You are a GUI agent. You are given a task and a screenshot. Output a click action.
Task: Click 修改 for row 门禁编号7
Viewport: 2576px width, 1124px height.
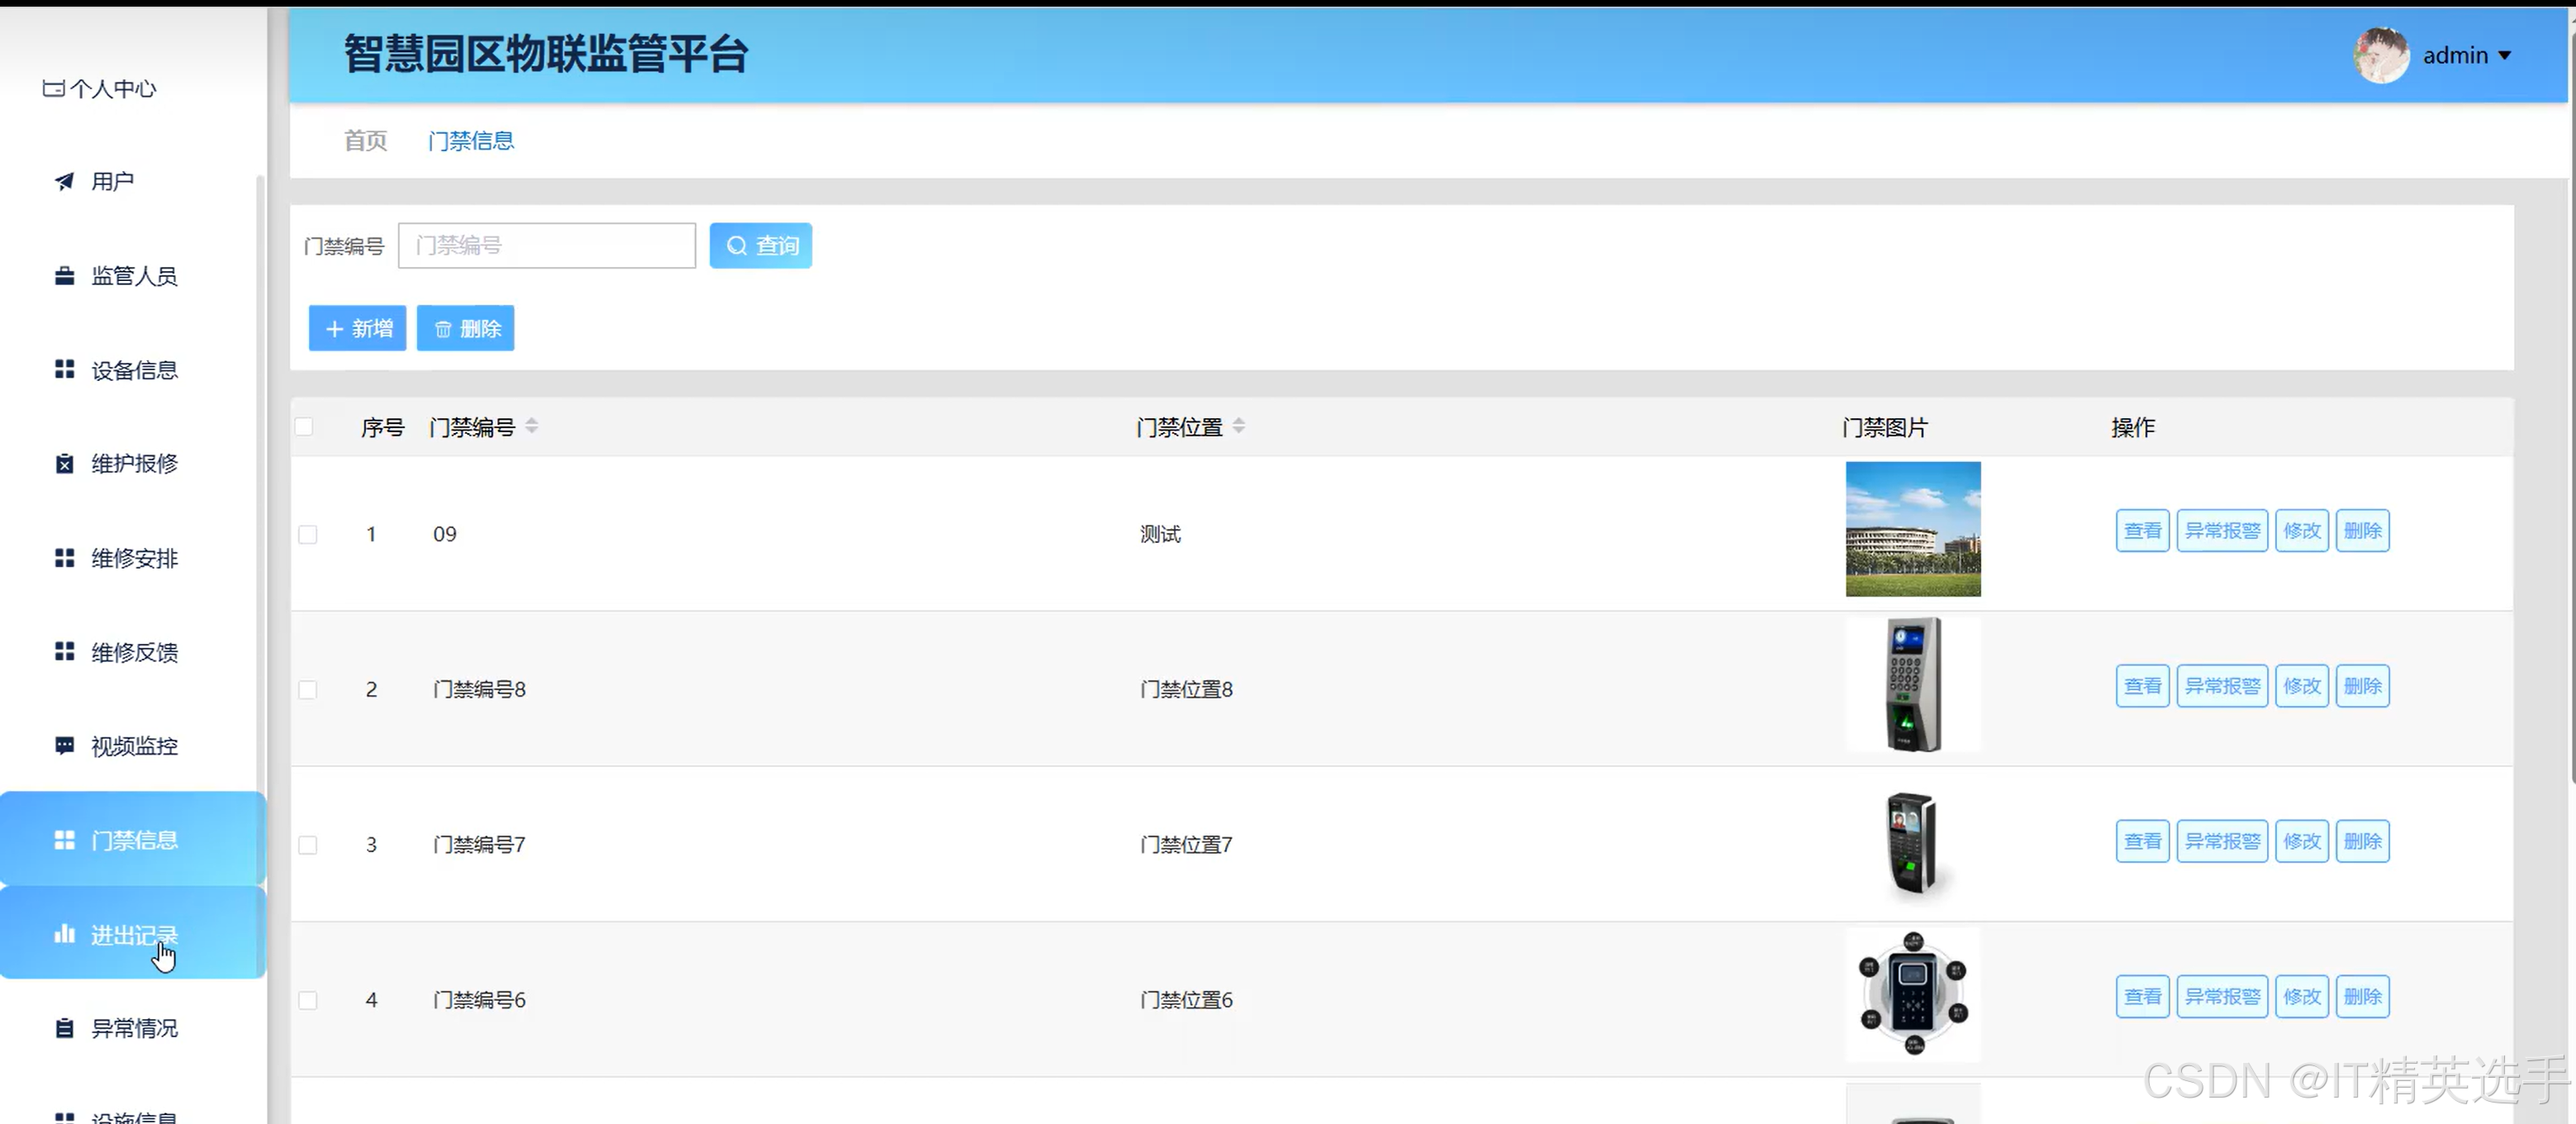(2302, 841)
